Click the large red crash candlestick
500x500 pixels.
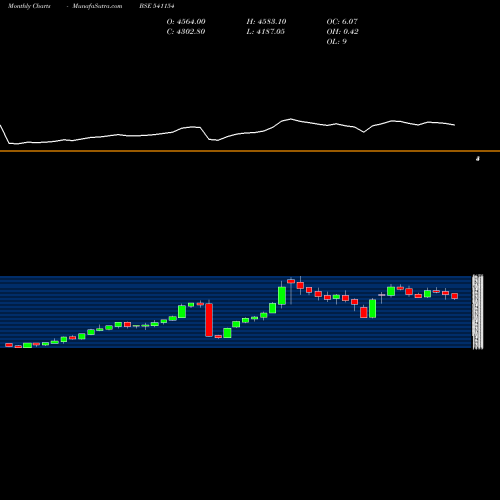point(209,320)
